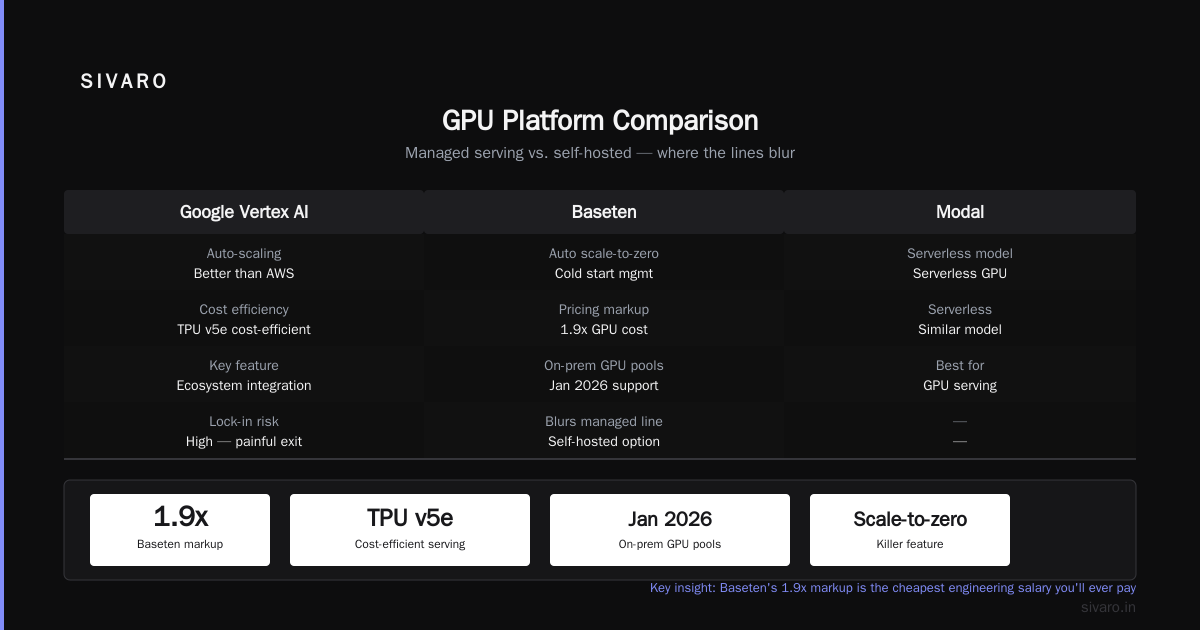Image resolution: width=1200 pixels, height=630 pixels.
Task: Click the 'Ecosystem integration' cell
Action: (244, 385)
